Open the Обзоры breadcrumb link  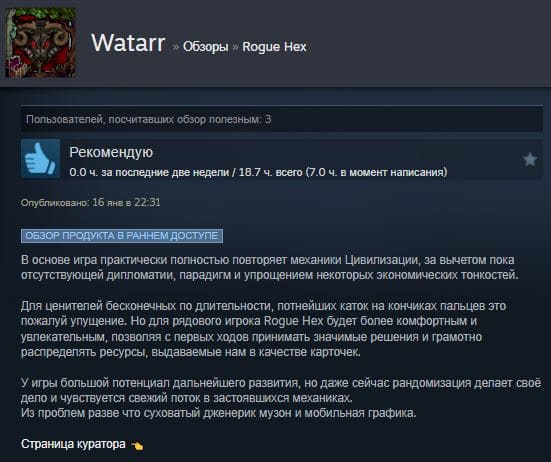[x=206, y=47]
